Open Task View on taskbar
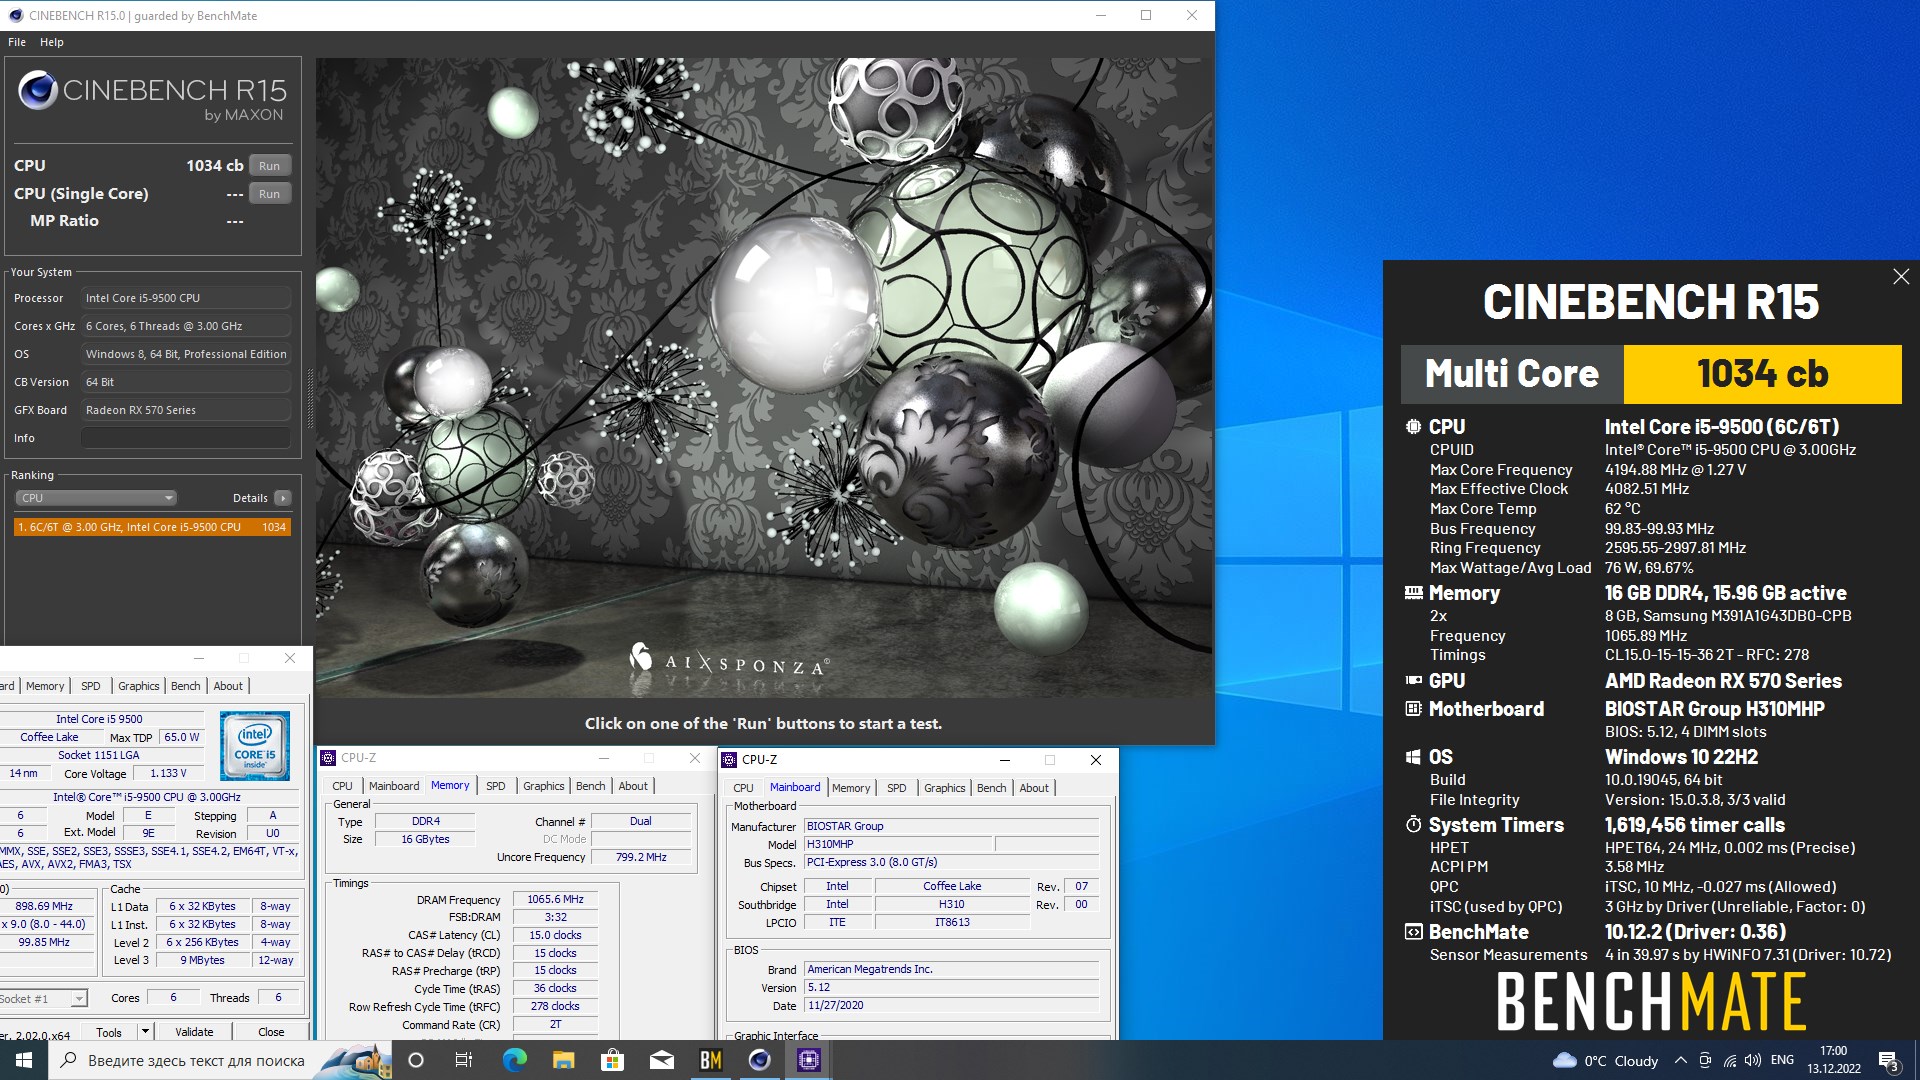This screenshot has height=1080, width=1920. [464, 1060]
